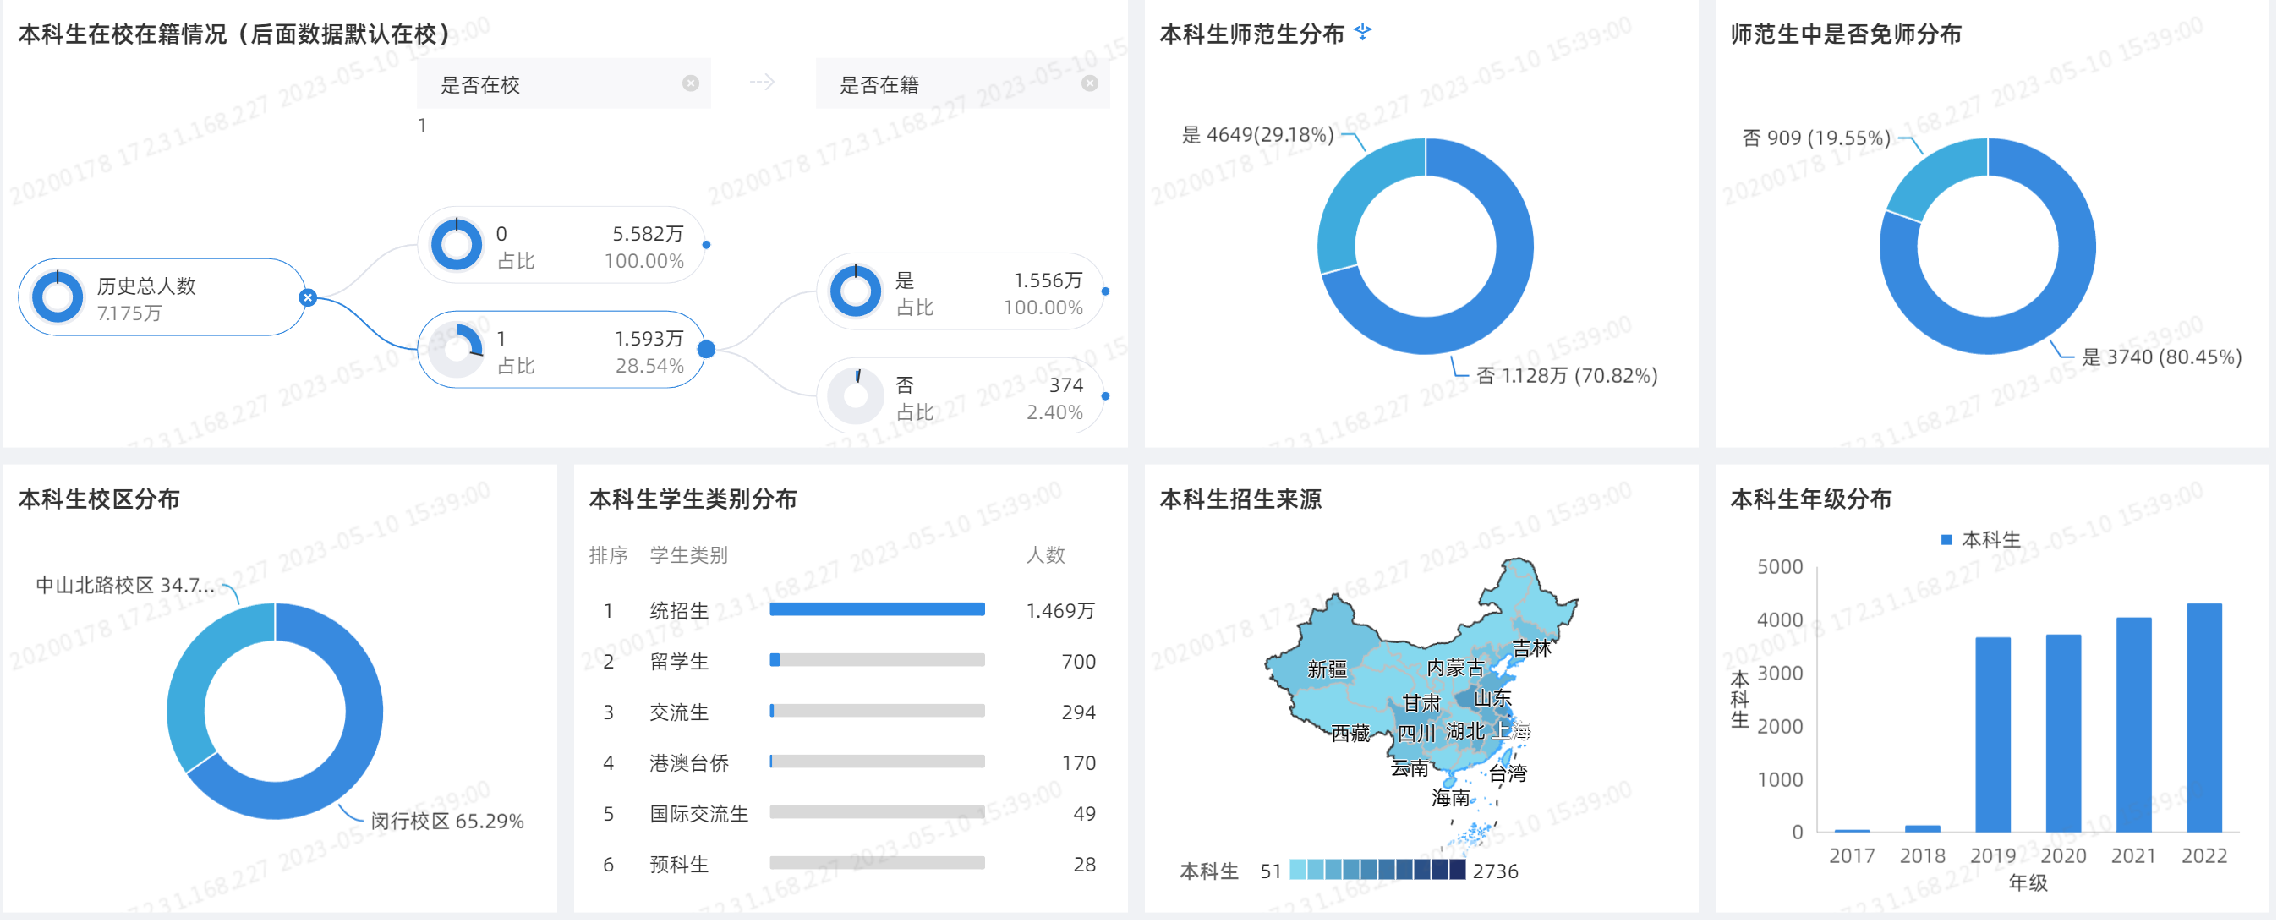Toggle the 本科生 legend square in grade chart
Image resolution: width=2276 pixels, height=920 pixels.
pyautogui.click(x=1946, y=540)
